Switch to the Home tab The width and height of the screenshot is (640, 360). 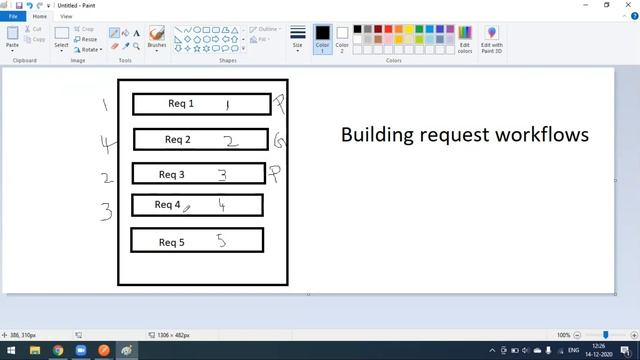point(40,16)
